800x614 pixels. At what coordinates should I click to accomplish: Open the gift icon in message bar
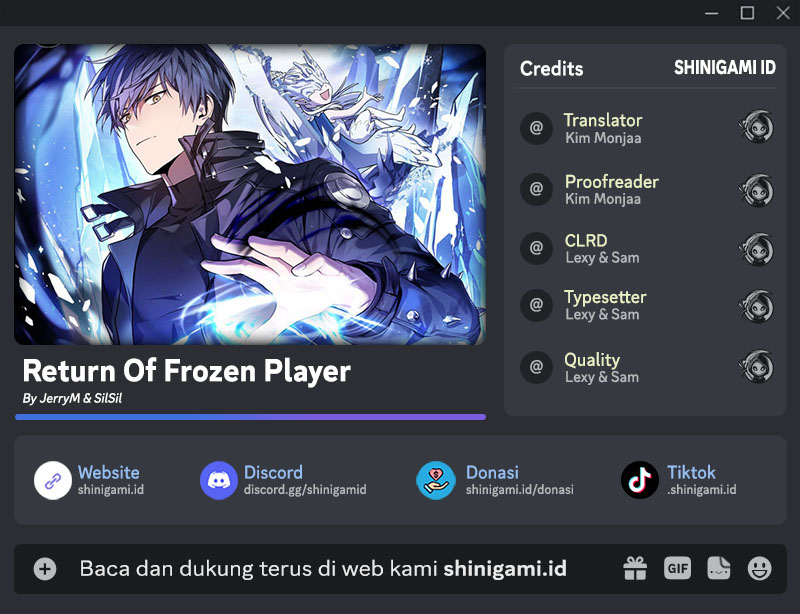(x=635, y=568)
